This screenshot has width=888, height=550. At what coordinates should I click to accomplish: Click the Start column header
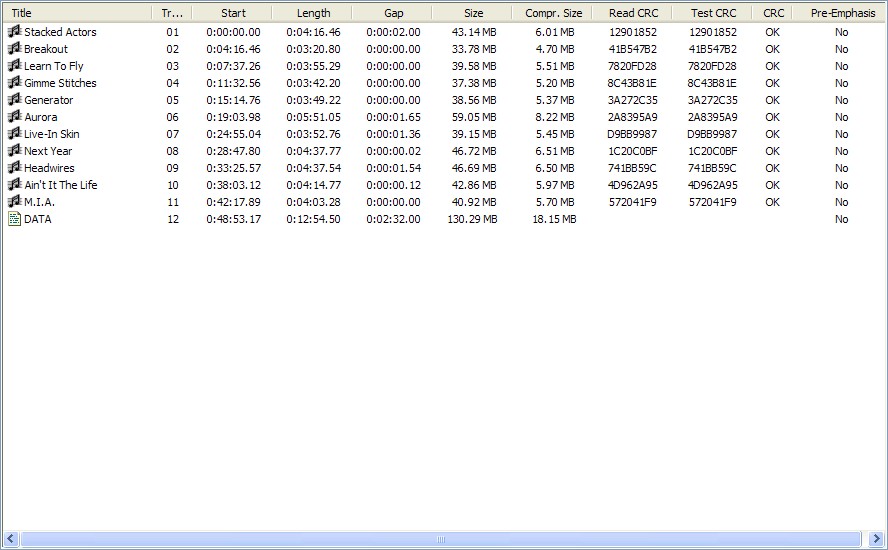pos(232,13)
